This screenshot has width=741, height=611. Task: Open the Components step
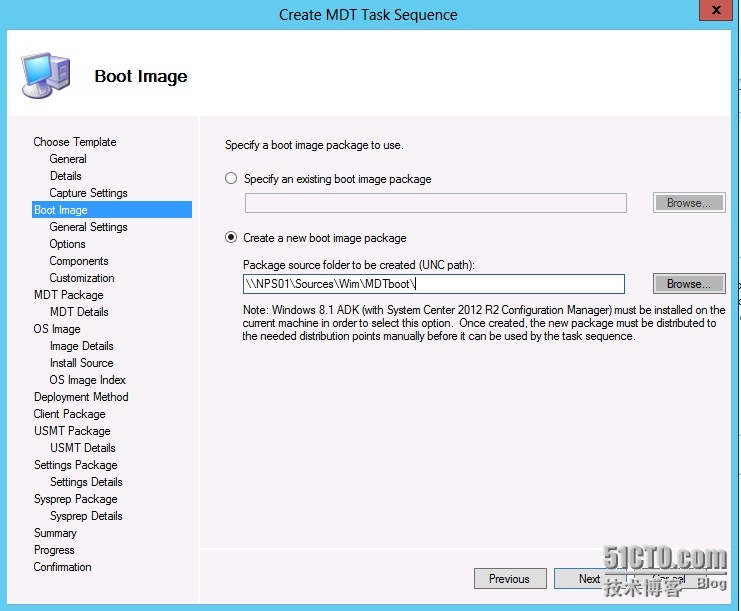point(79,261)
